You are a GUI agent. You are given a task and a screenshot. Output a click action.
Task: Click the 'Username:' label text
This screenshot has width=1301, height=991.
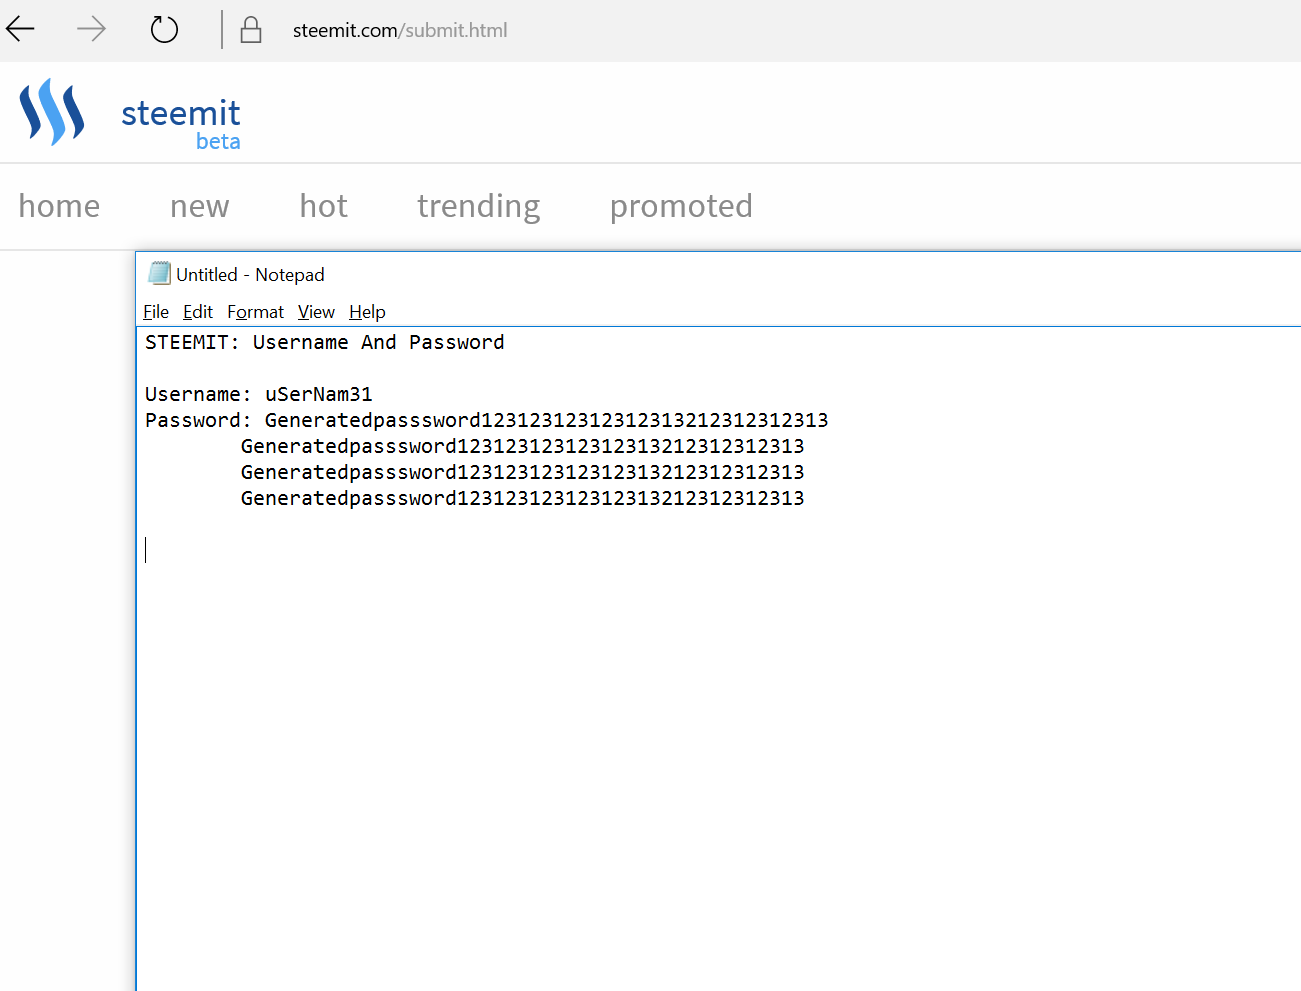[x=198, y=394]
